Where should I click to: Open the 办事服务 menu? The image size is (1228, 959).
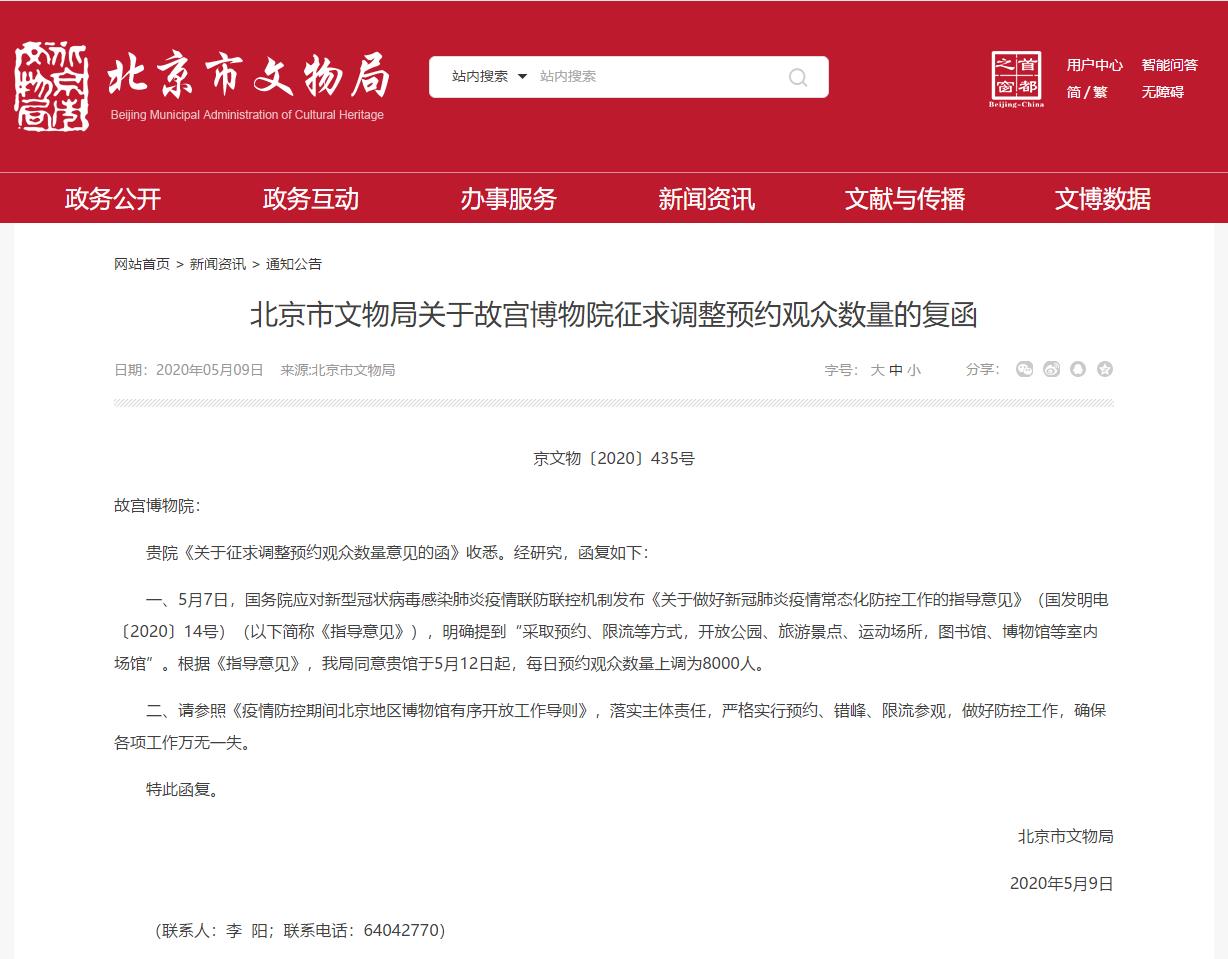click(508, 198)
